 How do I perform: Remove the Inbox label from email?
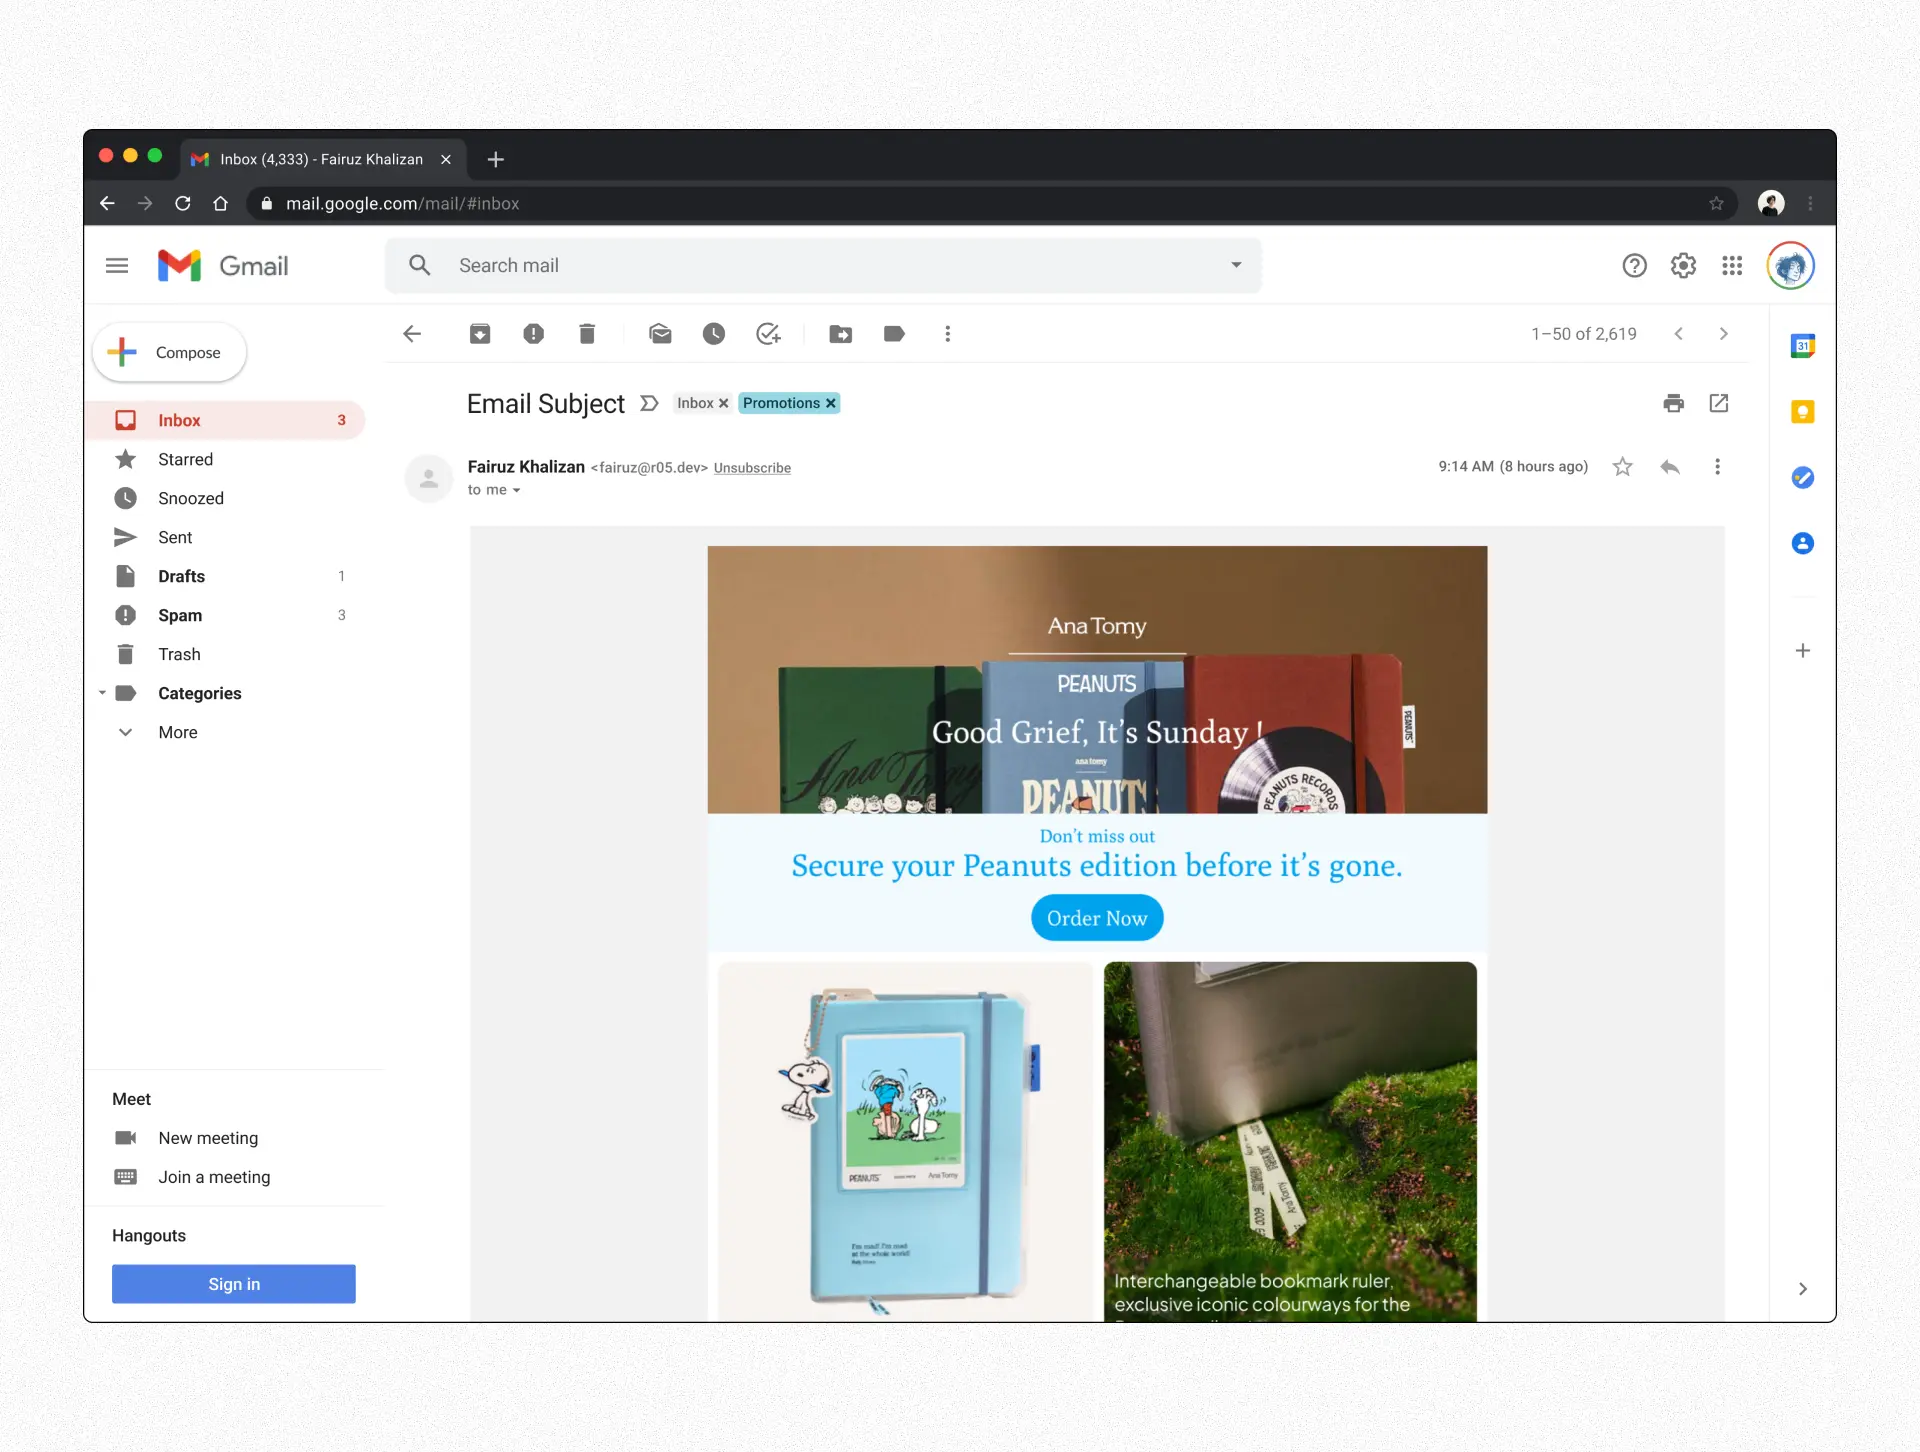(724, 403)
